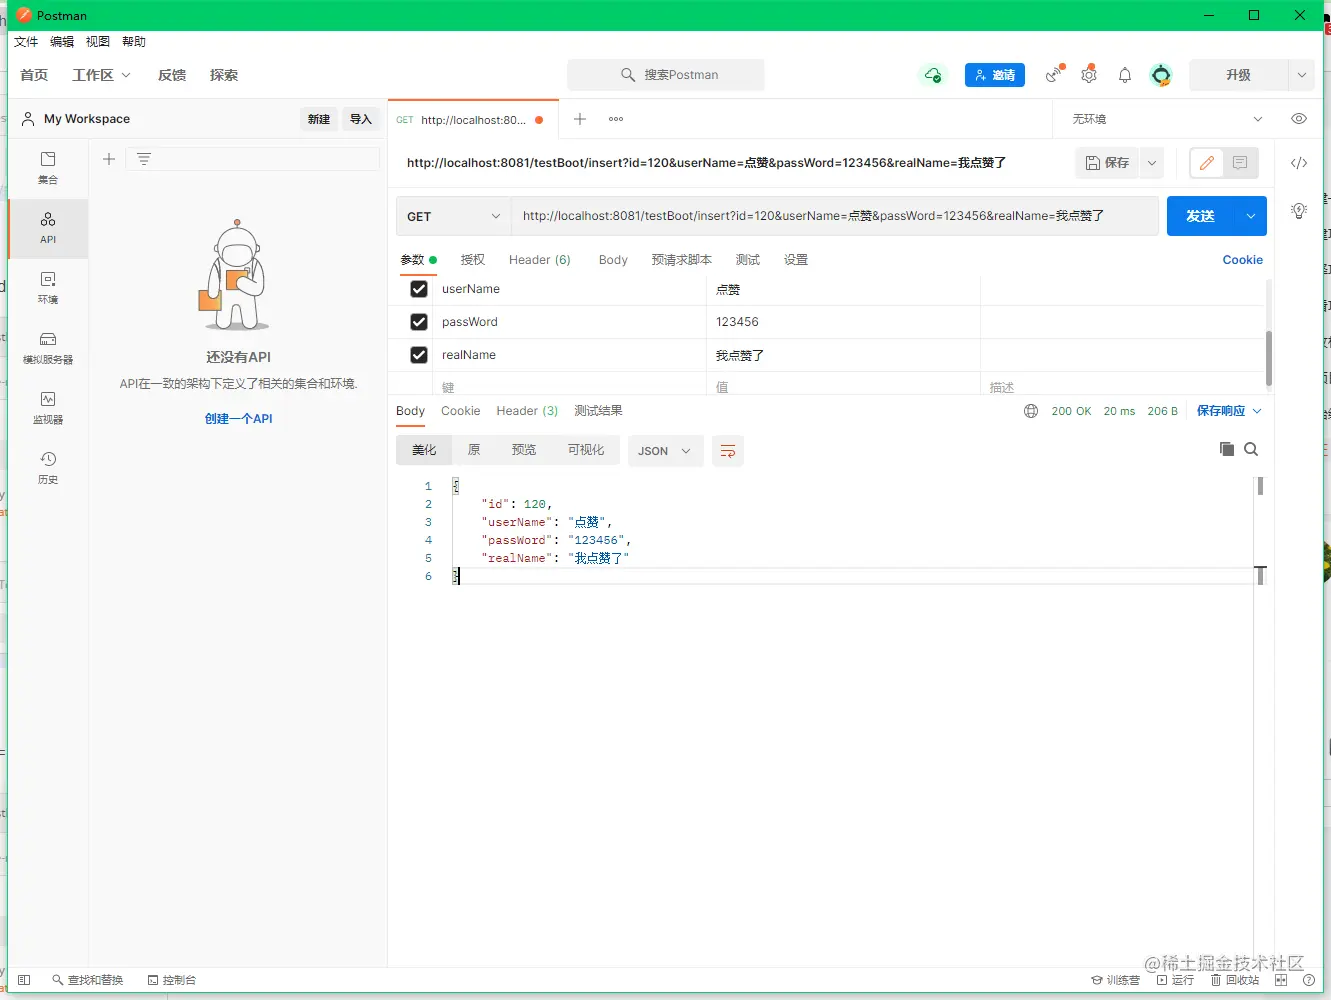
Task: Open the 帮助 menu
Action: click(134, 42)
